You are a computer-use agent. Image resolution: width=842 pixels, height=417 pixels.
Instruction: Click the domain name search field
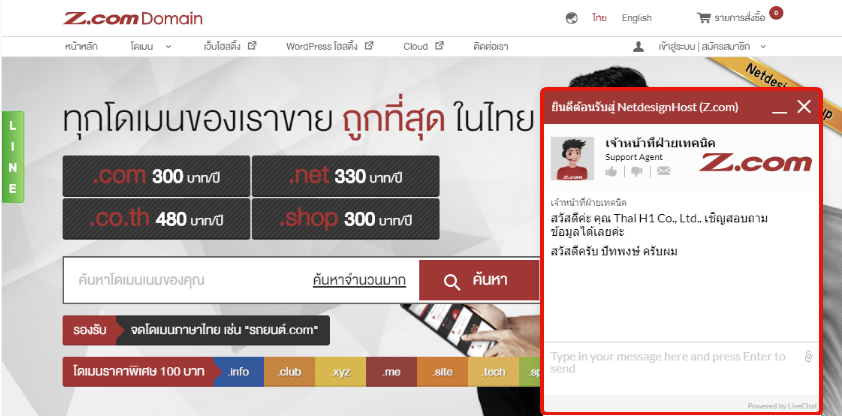[x=188, y=280]
